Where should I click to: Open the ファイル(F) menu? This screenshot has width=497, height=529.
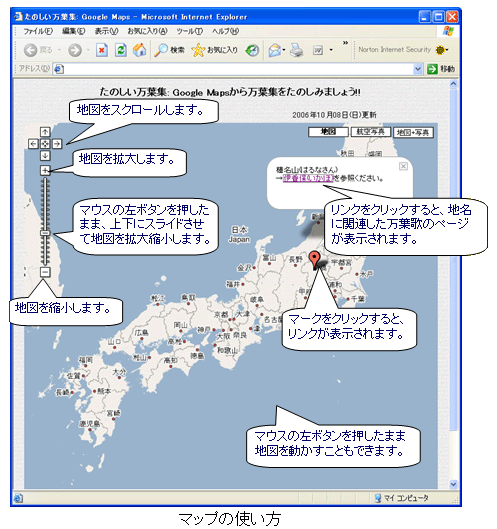point(38,31)
